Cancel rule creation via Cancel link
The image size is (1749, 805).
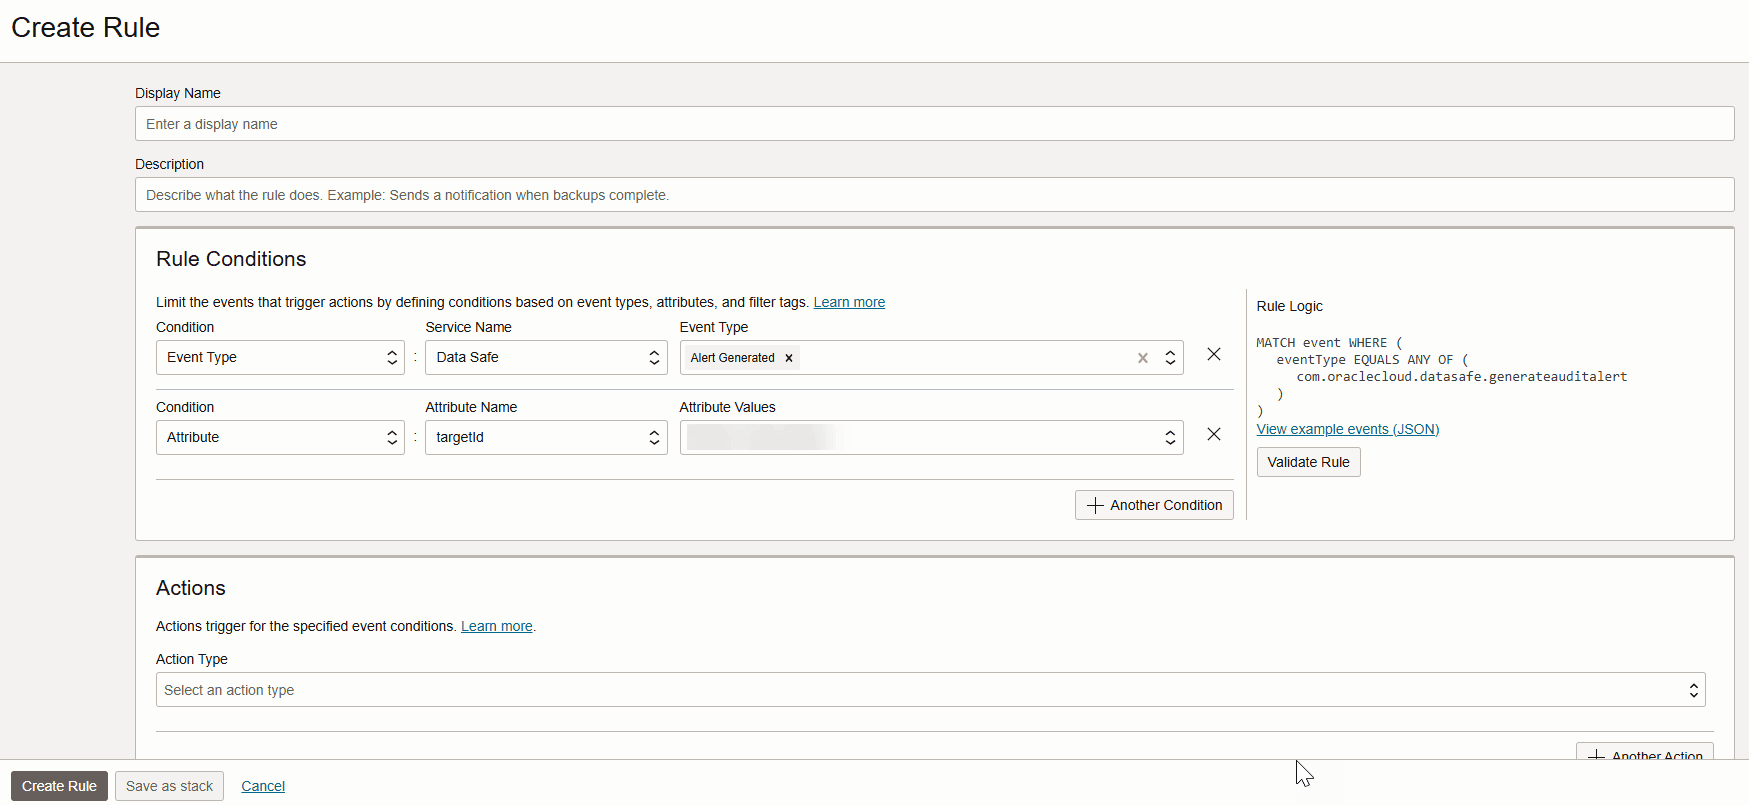(263, 786)
